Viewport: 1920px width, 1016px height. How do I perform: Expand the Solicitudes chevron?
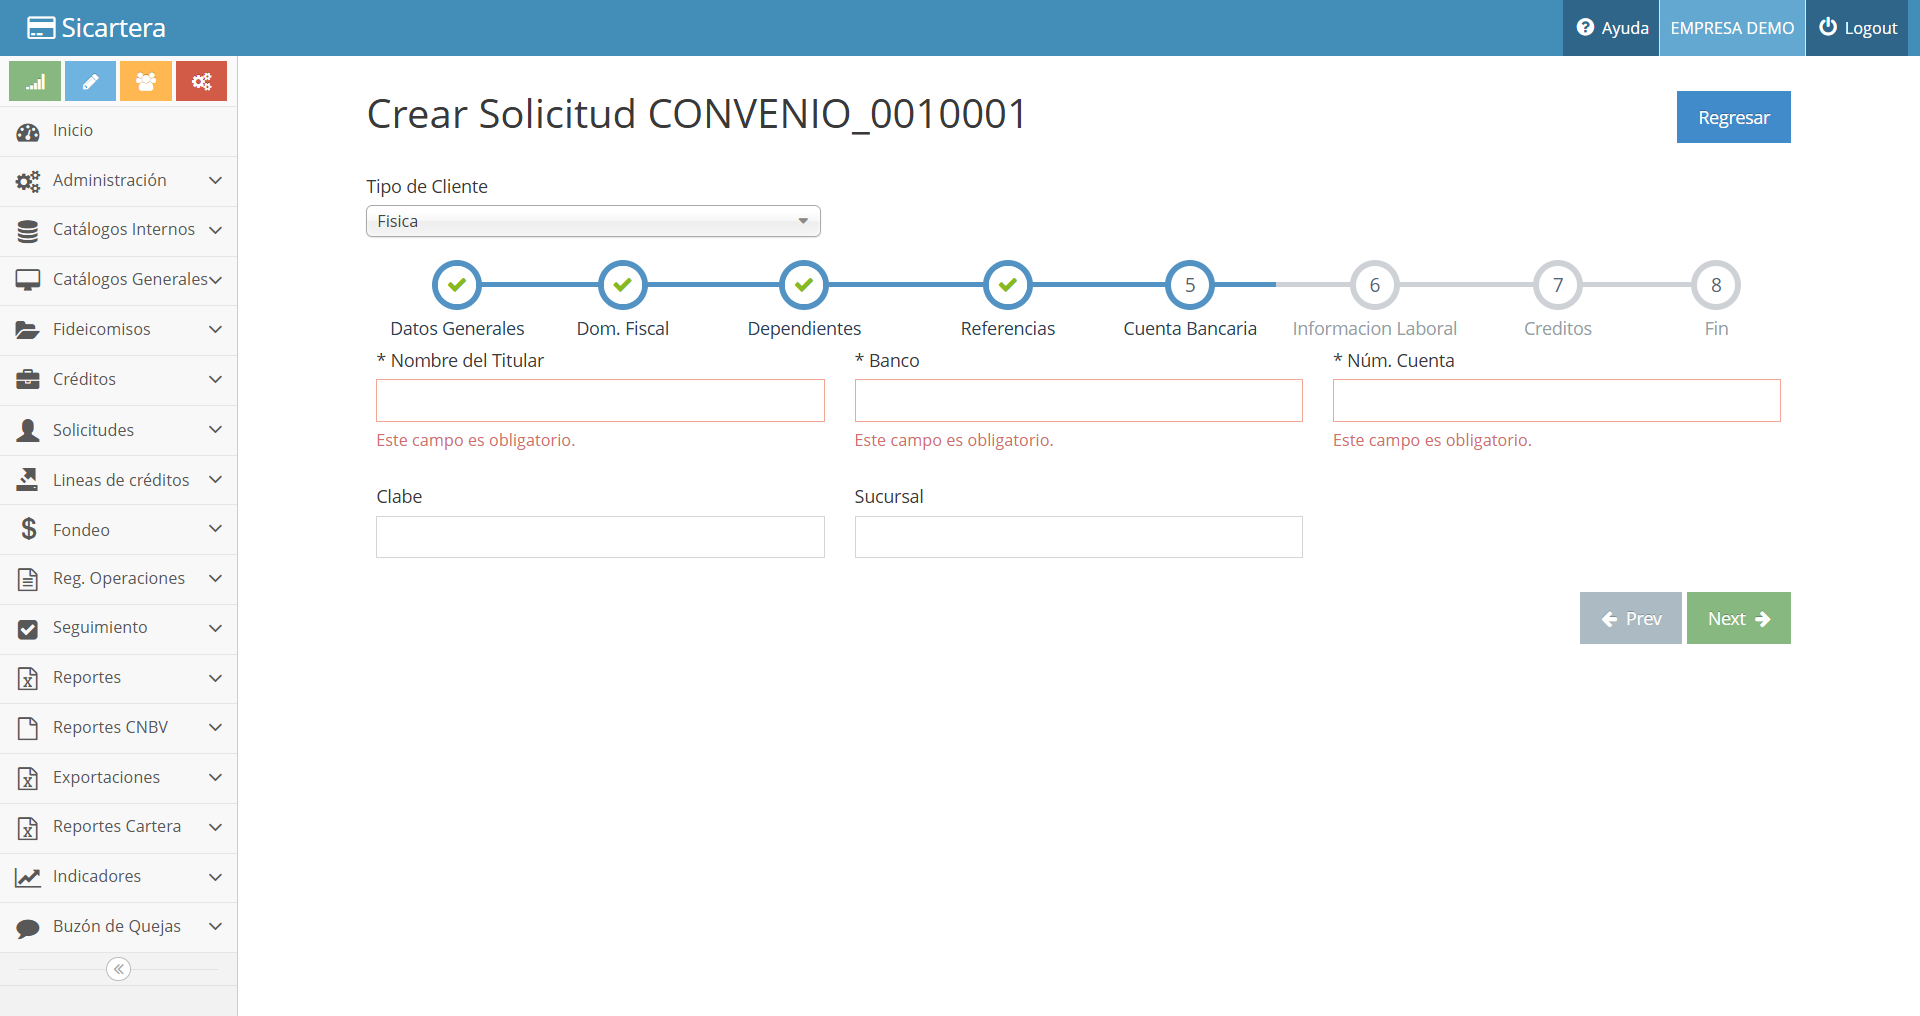(x=215, y=429)
